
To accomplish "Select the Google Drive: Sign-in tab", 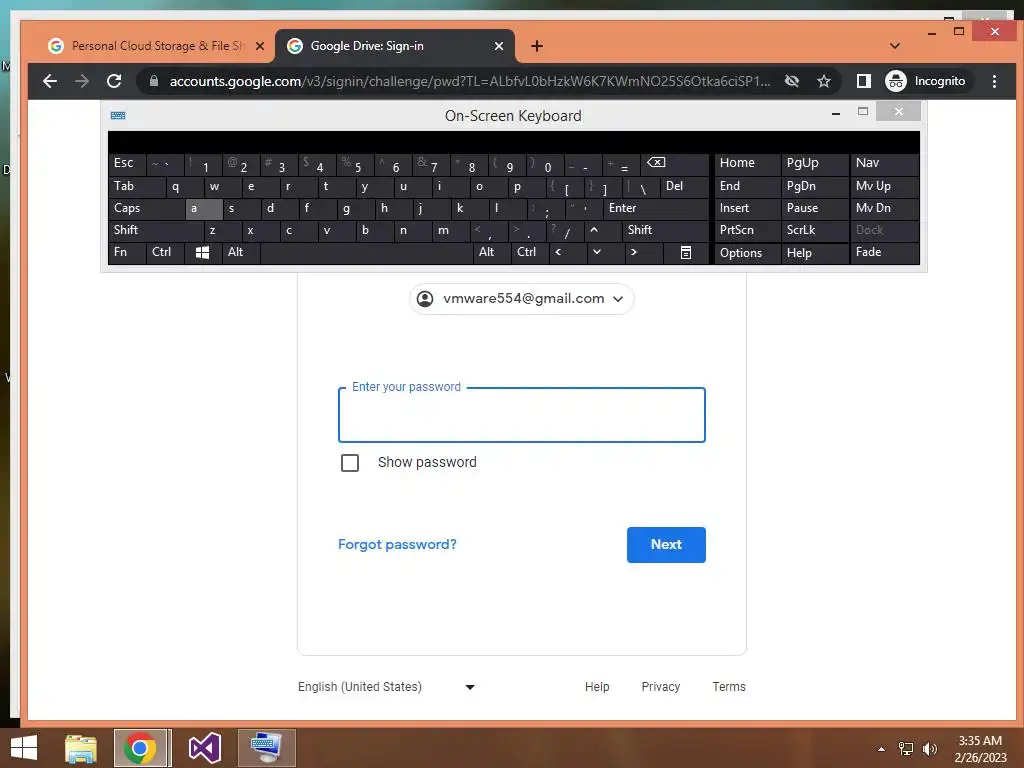I will (x=395, y=46).
